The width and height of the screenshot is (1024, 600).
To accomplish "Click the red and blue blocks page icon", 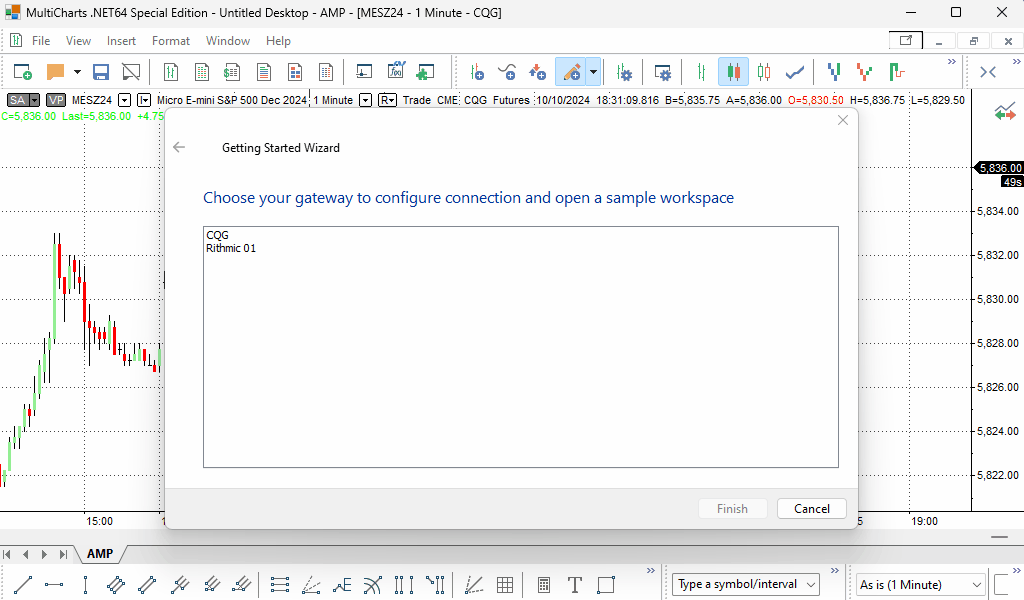I will [295, 72].
